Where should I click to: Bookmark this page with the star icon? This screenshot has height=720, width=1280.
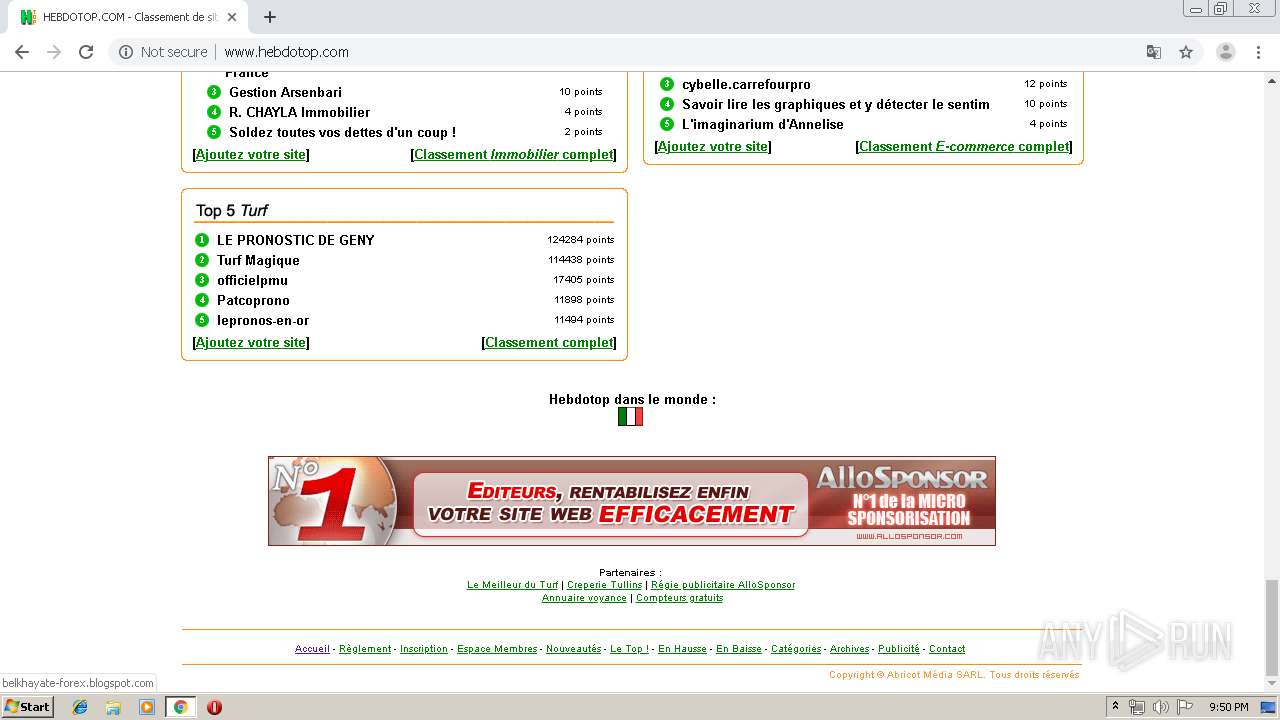coord(1186,52)
